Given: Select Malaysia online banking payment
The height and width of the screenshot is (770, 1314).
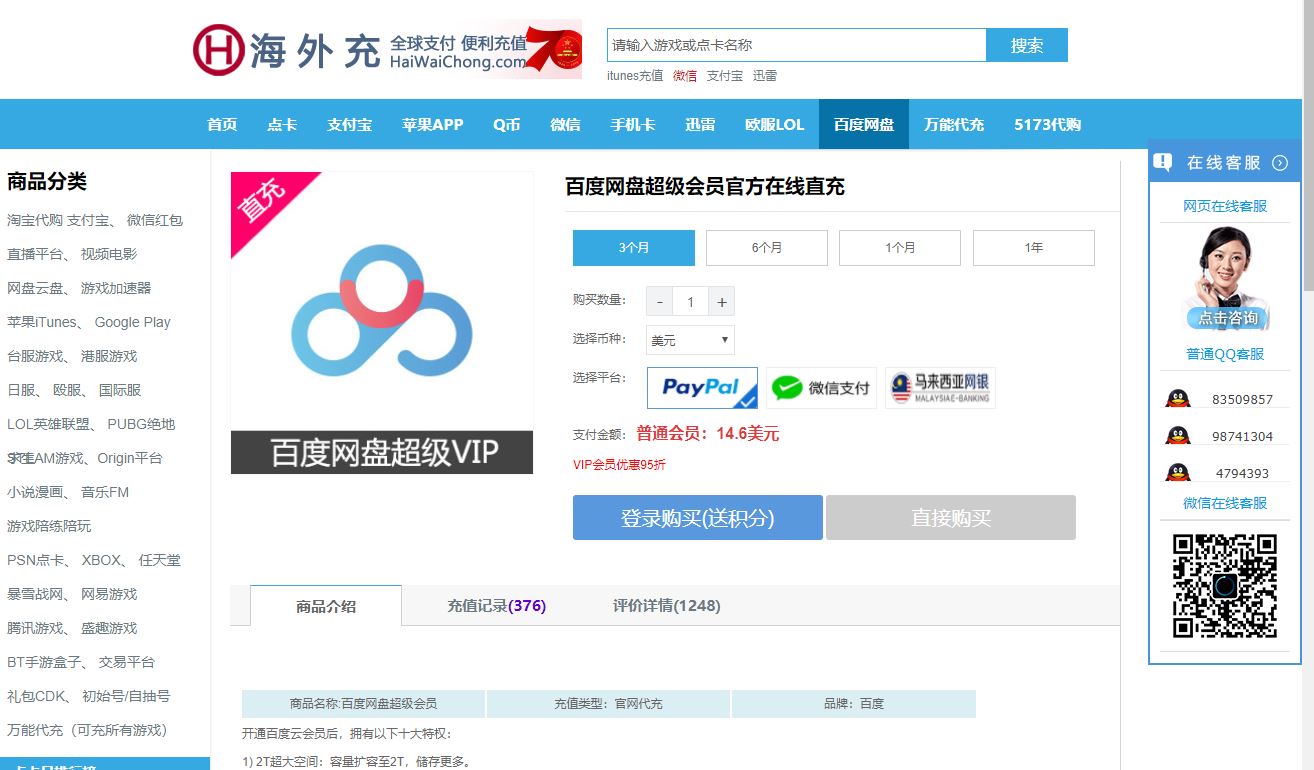Looking at the screenshot, I should pos(940,388).
